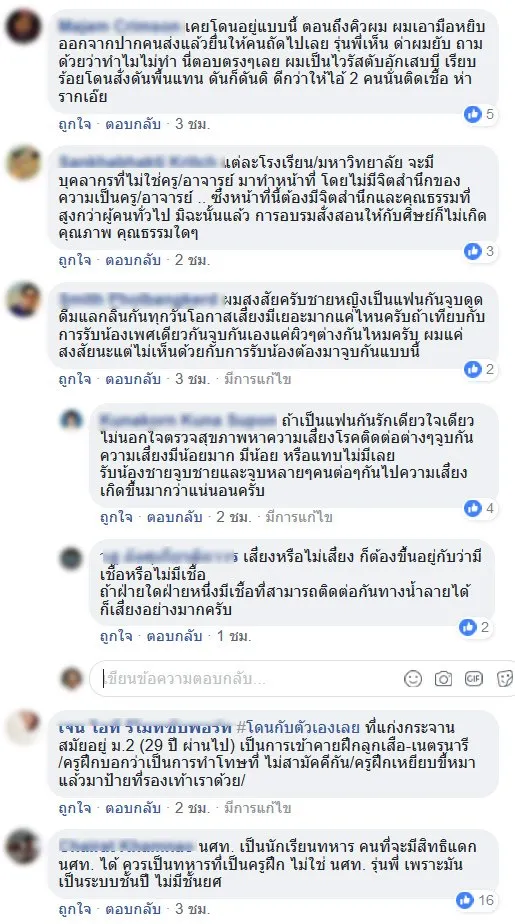This screenshot has height=924, width=515.
Task: Reply to the first comment posted 3 ชม.
Action: point(133,124)
